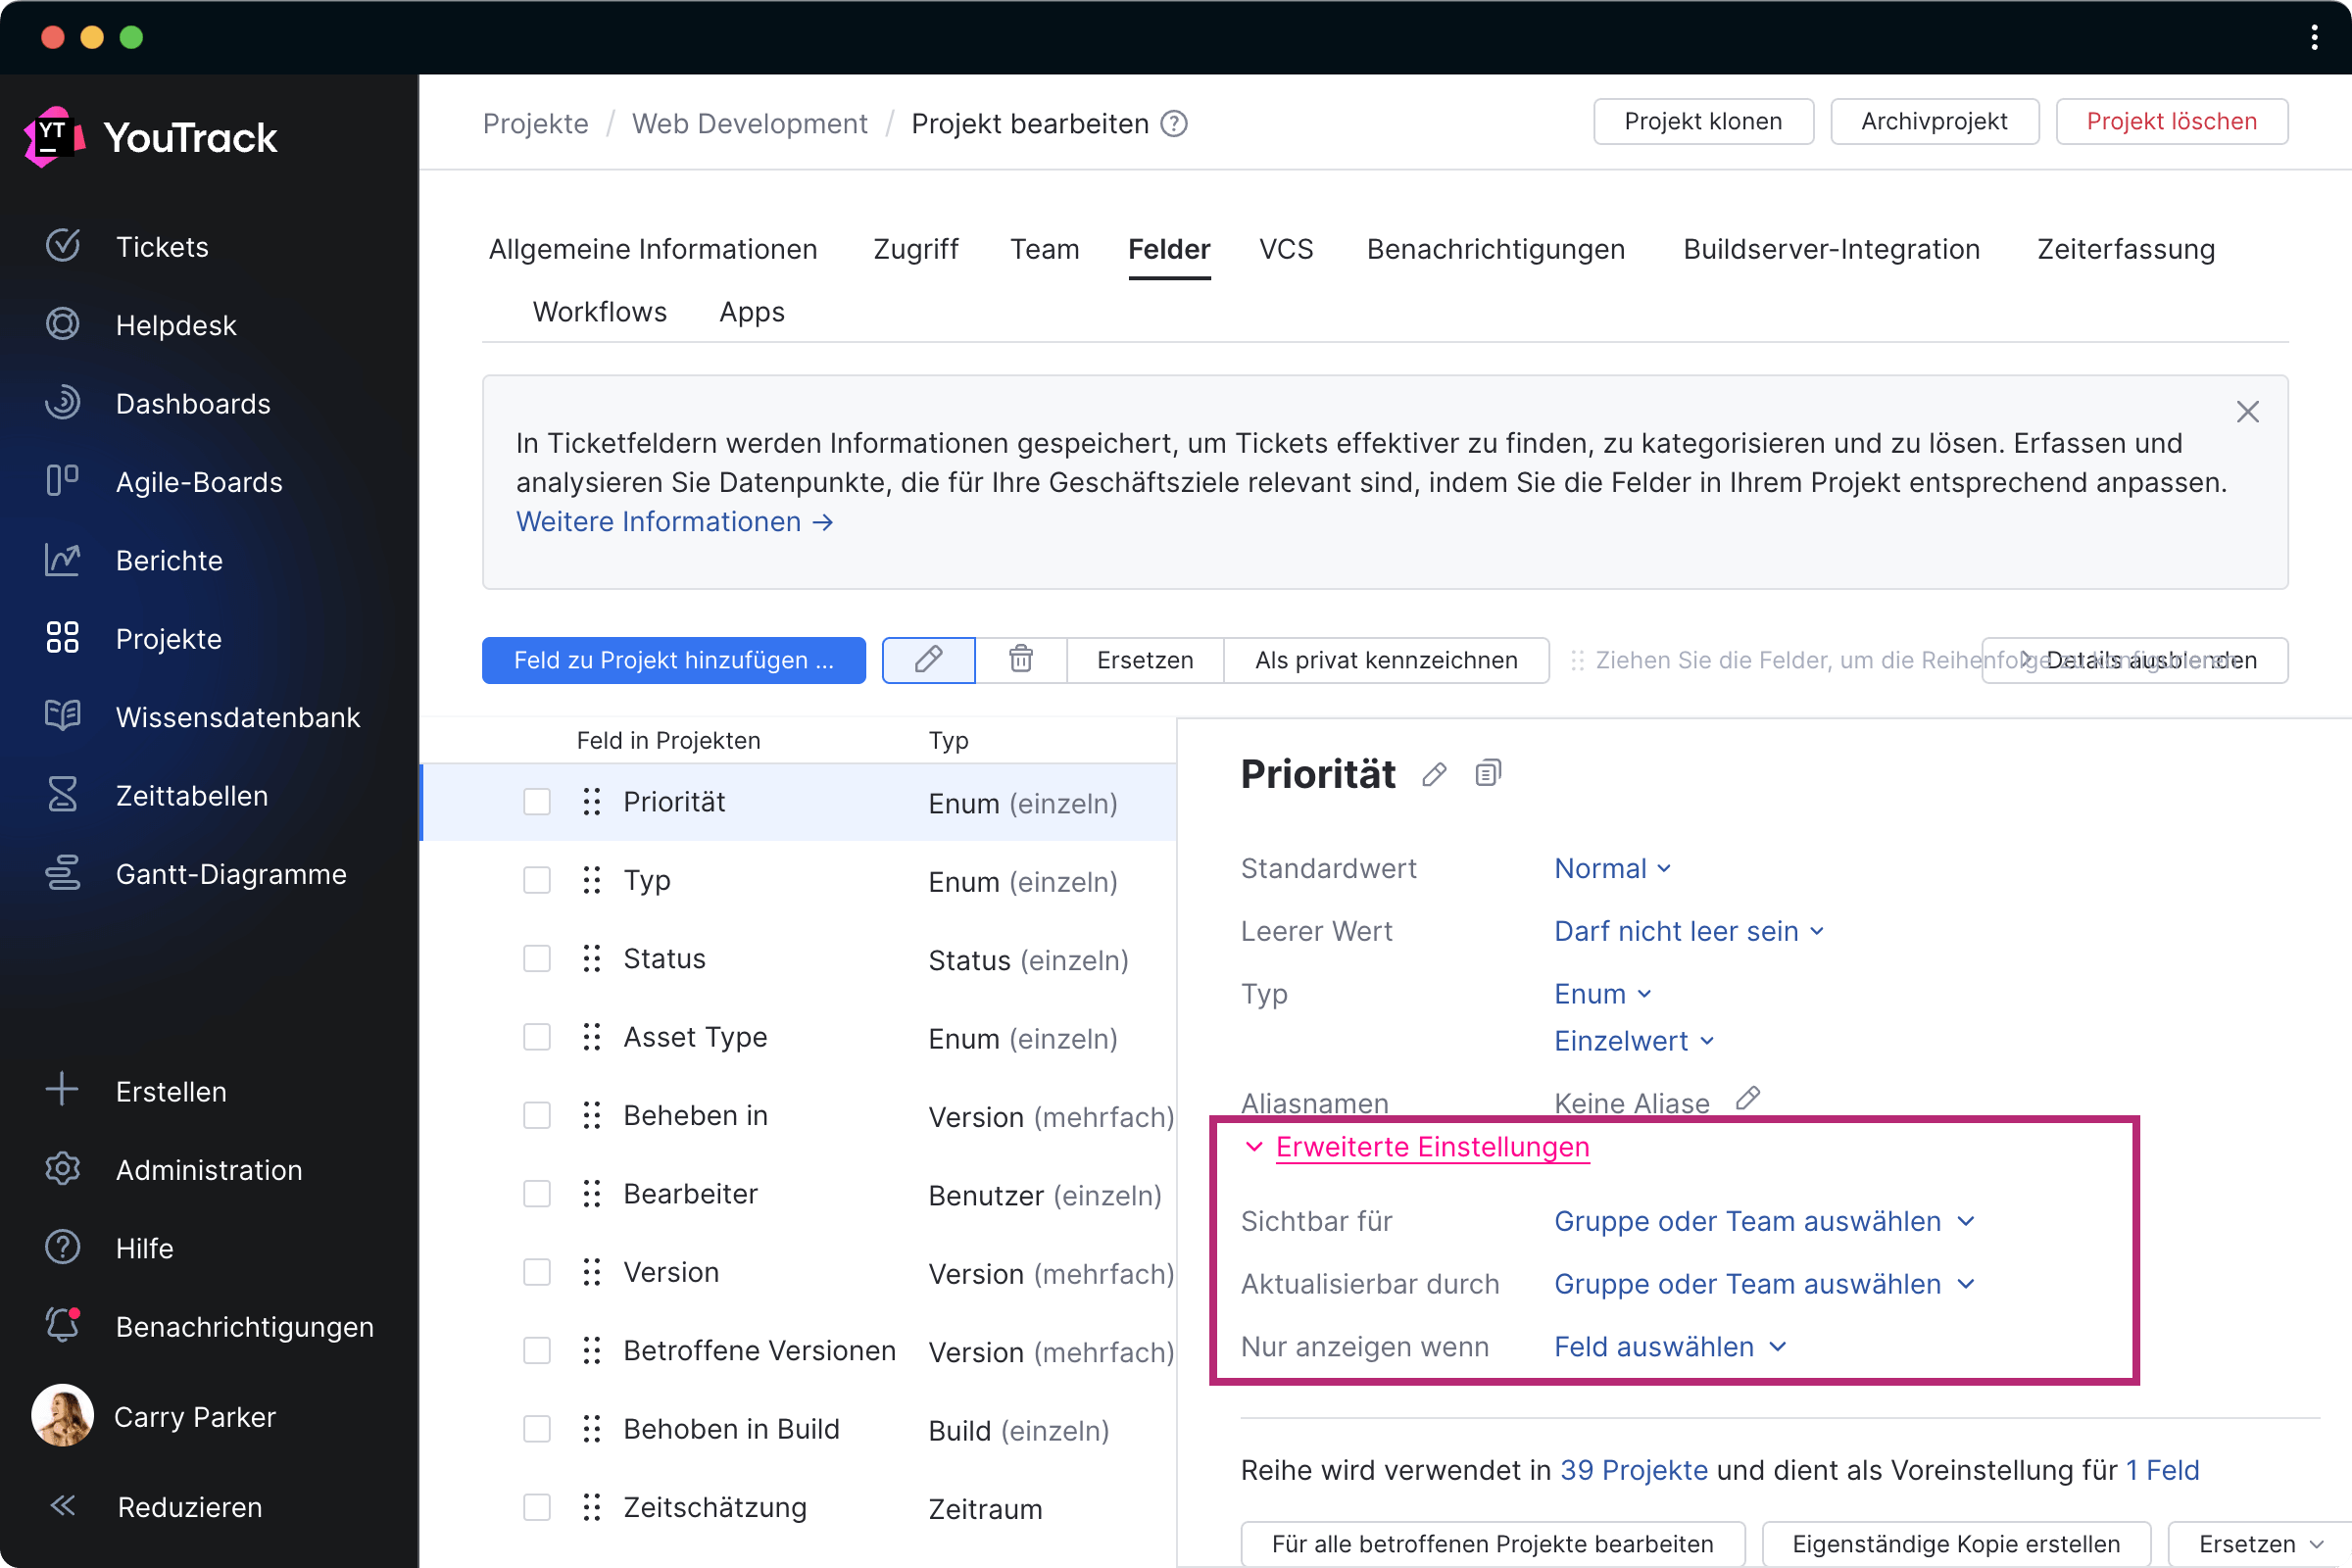Toggle checkbox next to Status field
Image resolution: width=2352 pixels, height=1568 pixels.
pos(537,959)
